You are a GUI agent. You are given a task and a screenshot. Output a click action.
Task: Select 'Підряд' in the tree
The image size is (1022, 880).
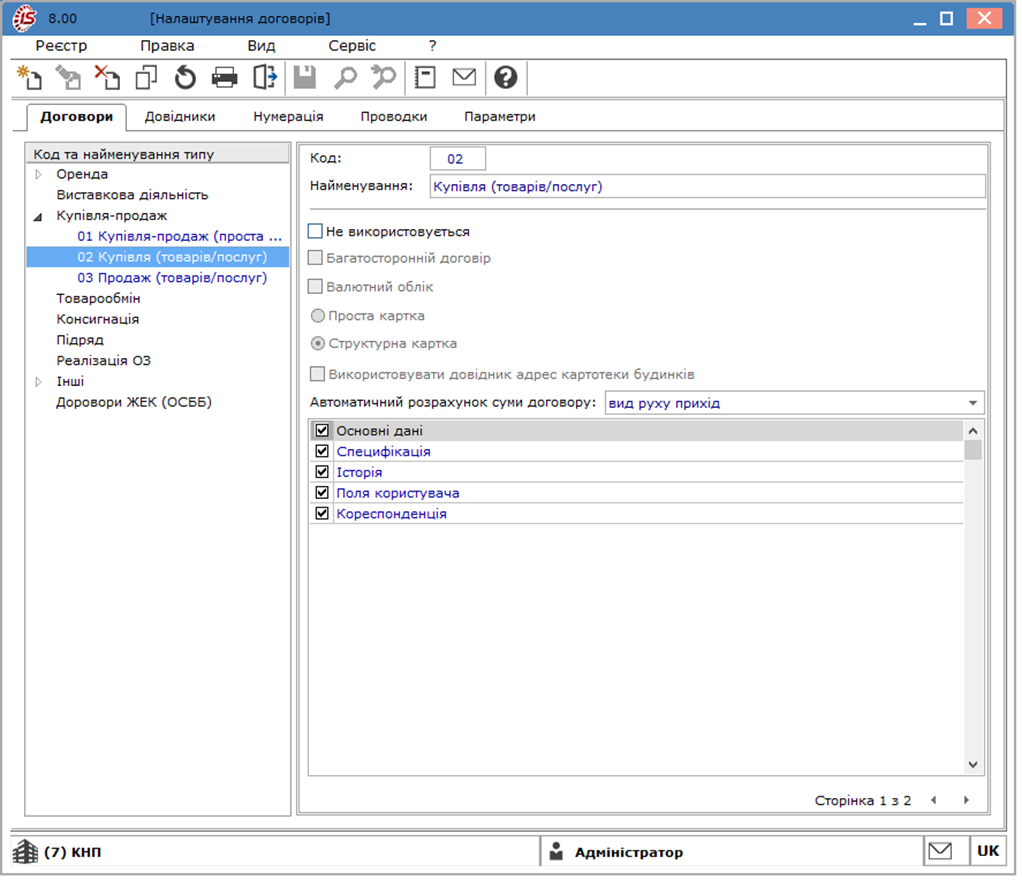tap(80, 340)
